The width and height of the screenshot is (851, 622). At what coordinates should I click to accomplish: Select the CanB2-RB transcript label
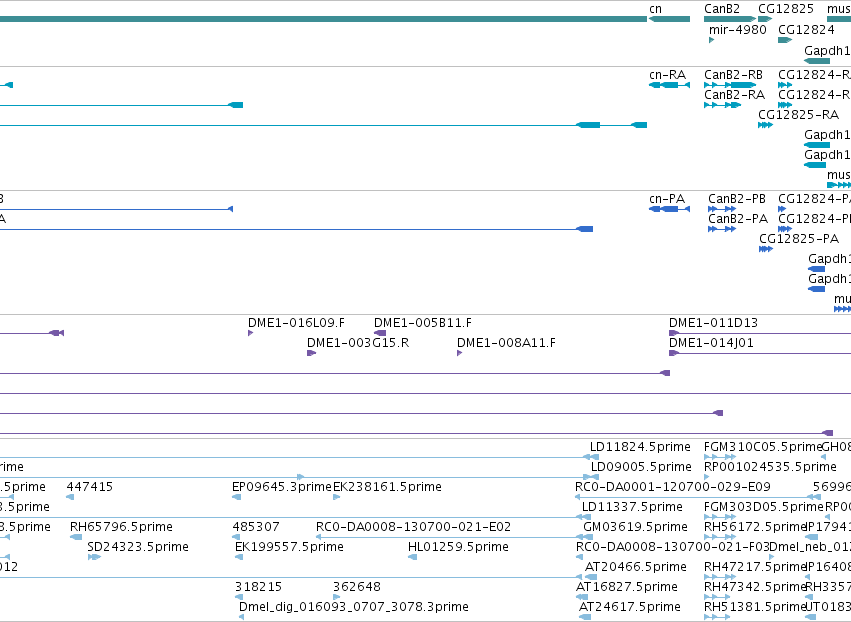(x=733, y=75)
